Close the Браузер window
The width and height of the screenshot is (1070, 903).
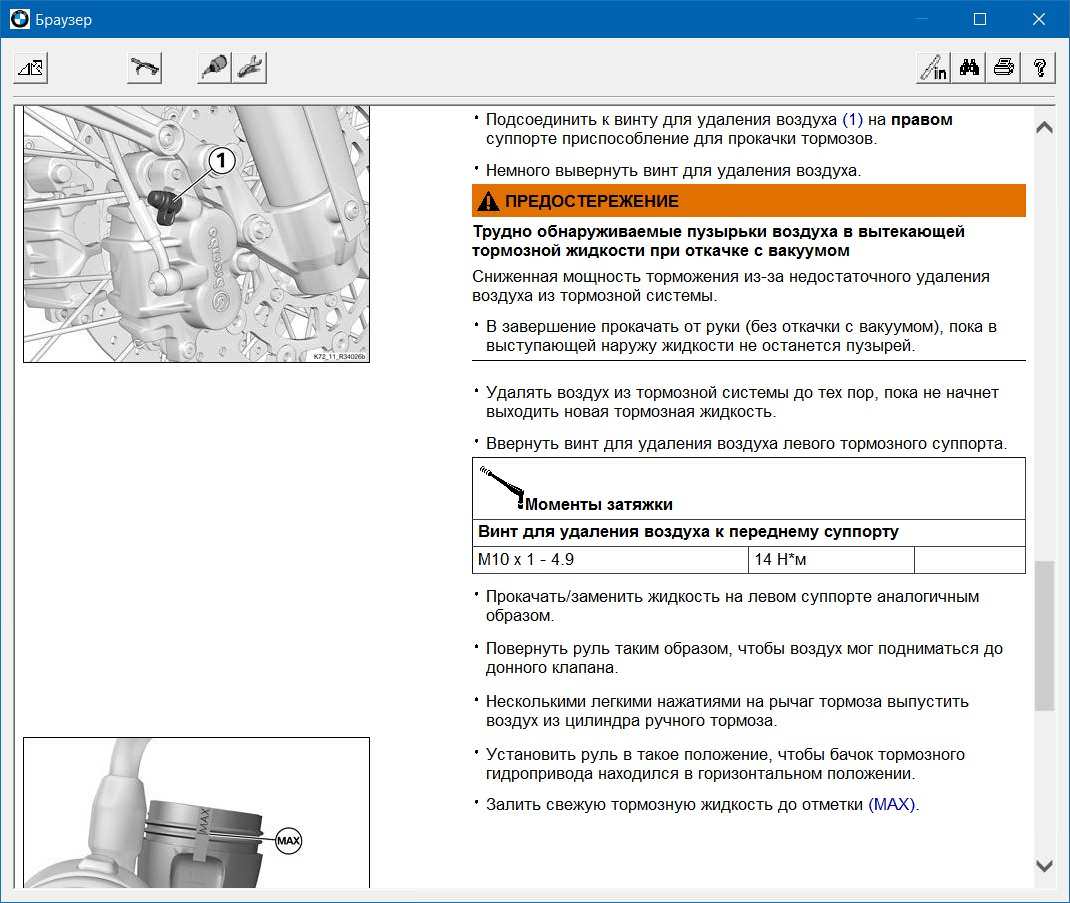click(1039, 19)
